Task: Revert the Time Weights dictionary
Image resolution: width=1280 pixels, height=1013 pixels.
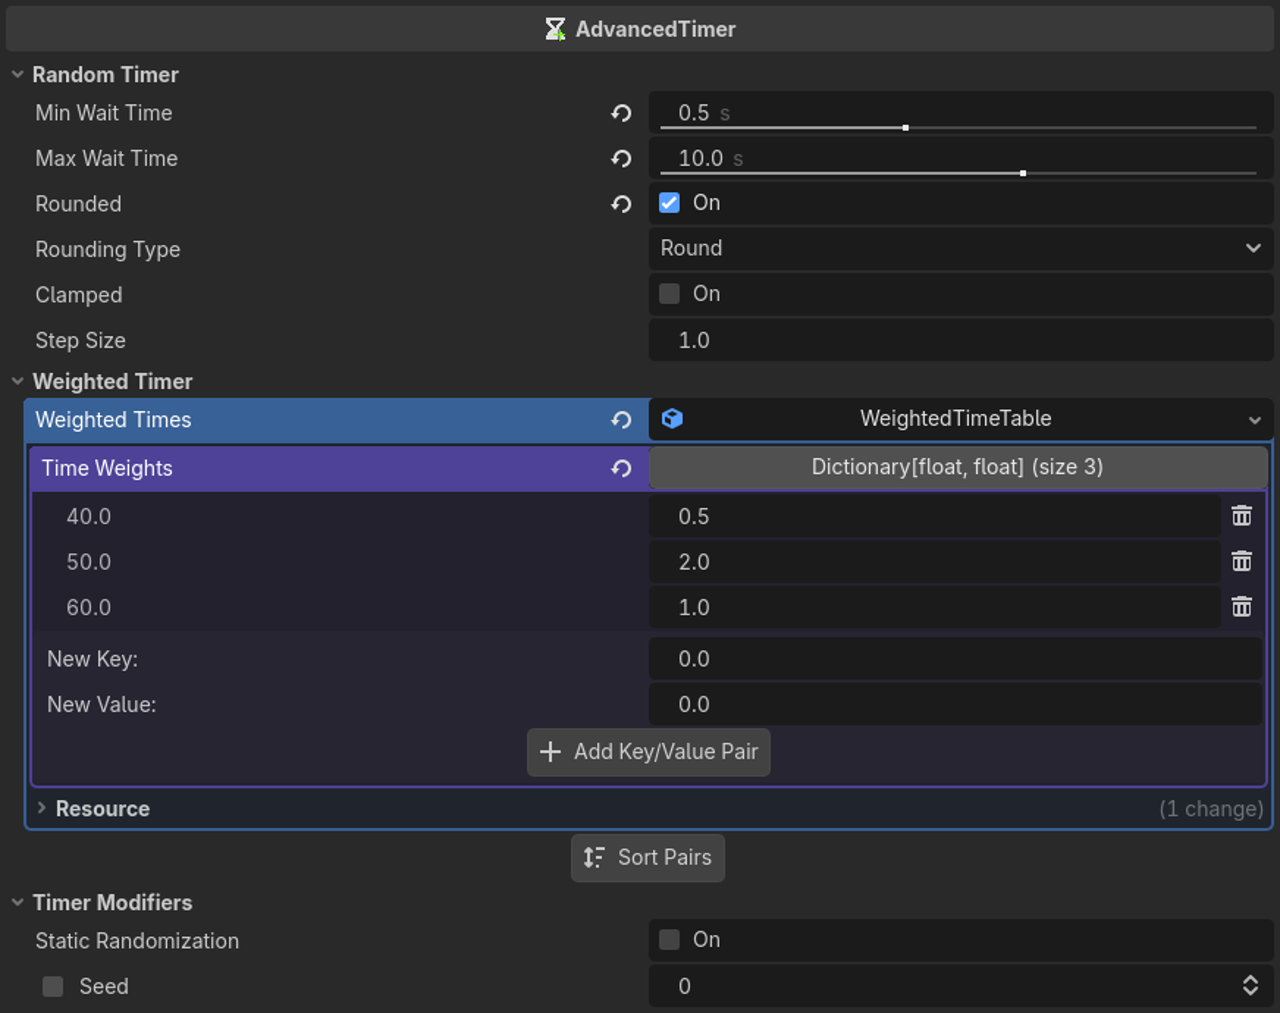Action: click(x=621, y=468)
